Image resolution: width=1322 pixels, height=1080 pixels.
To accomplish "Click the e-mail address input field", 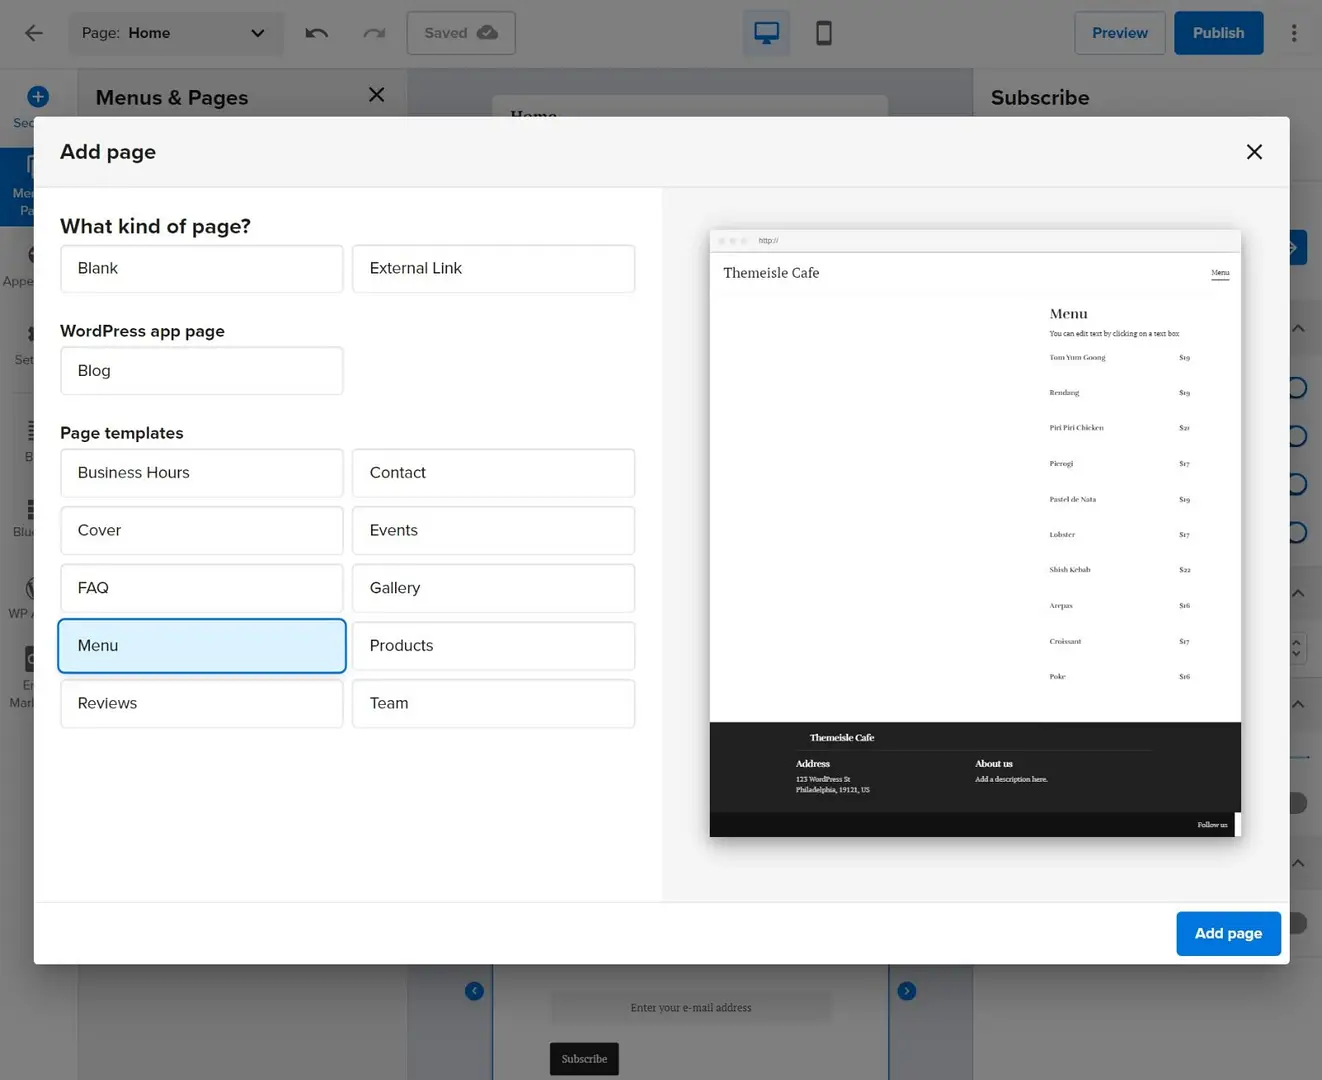I will click(690, 1007).
